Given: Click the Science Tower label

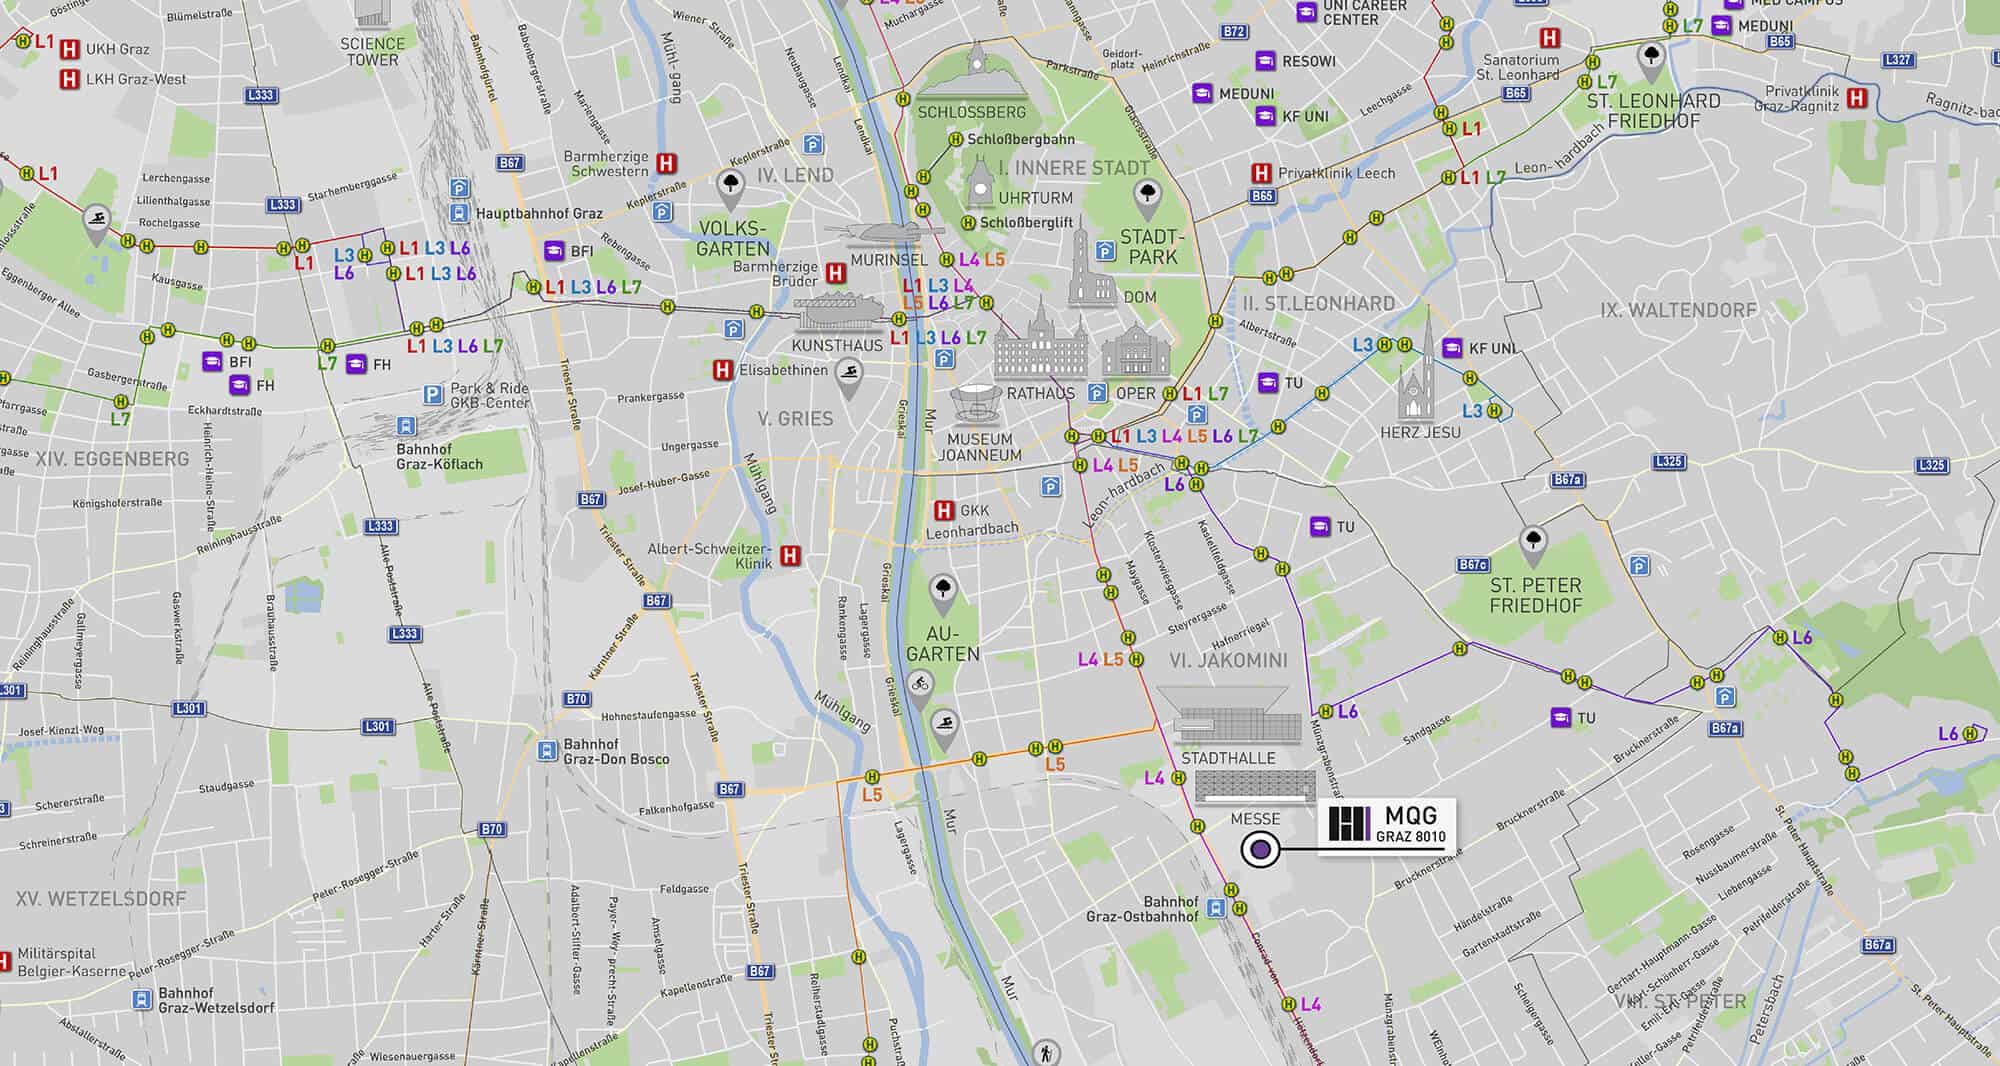Looking at the screenshot, I should tap(372, 51).
